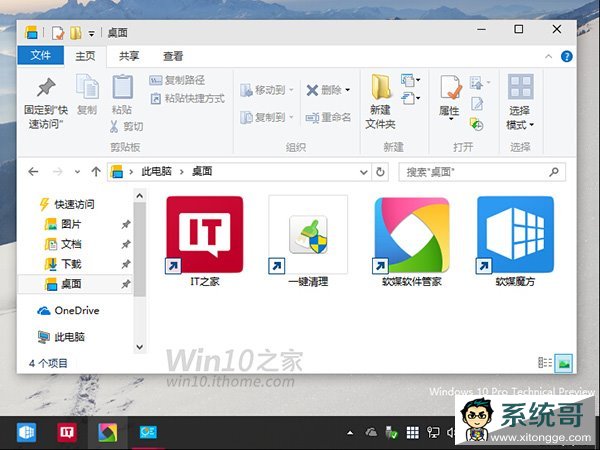Click the 剪切 scissors button
The height and width of the screenshot is (450, 600).
126,126
